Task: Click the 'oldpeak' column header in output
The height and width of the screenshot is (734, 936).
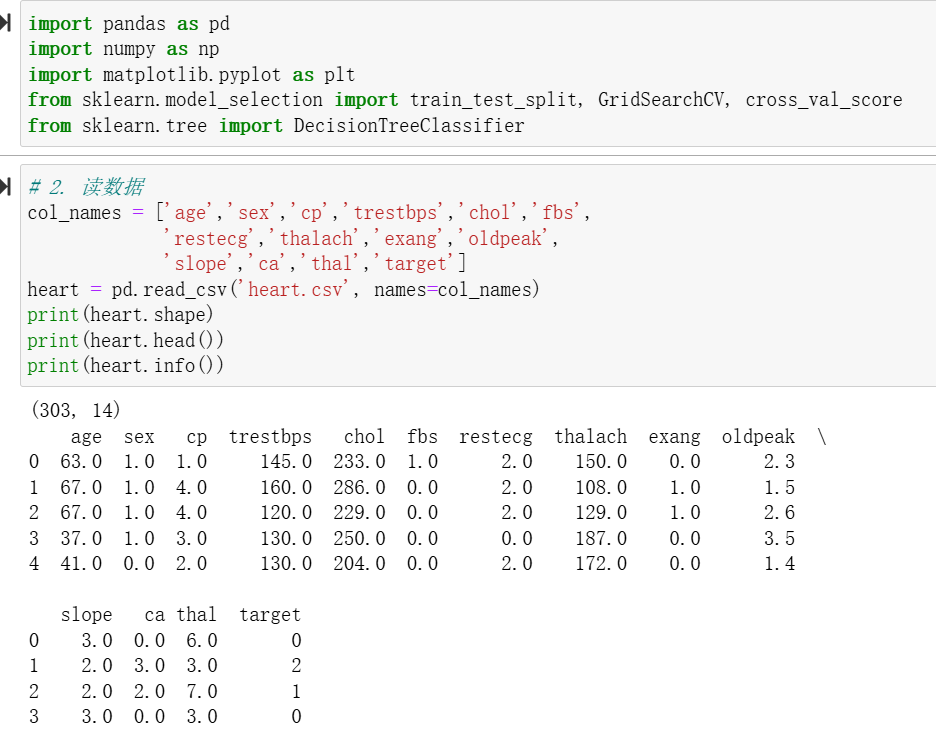Action: (758, 437)
